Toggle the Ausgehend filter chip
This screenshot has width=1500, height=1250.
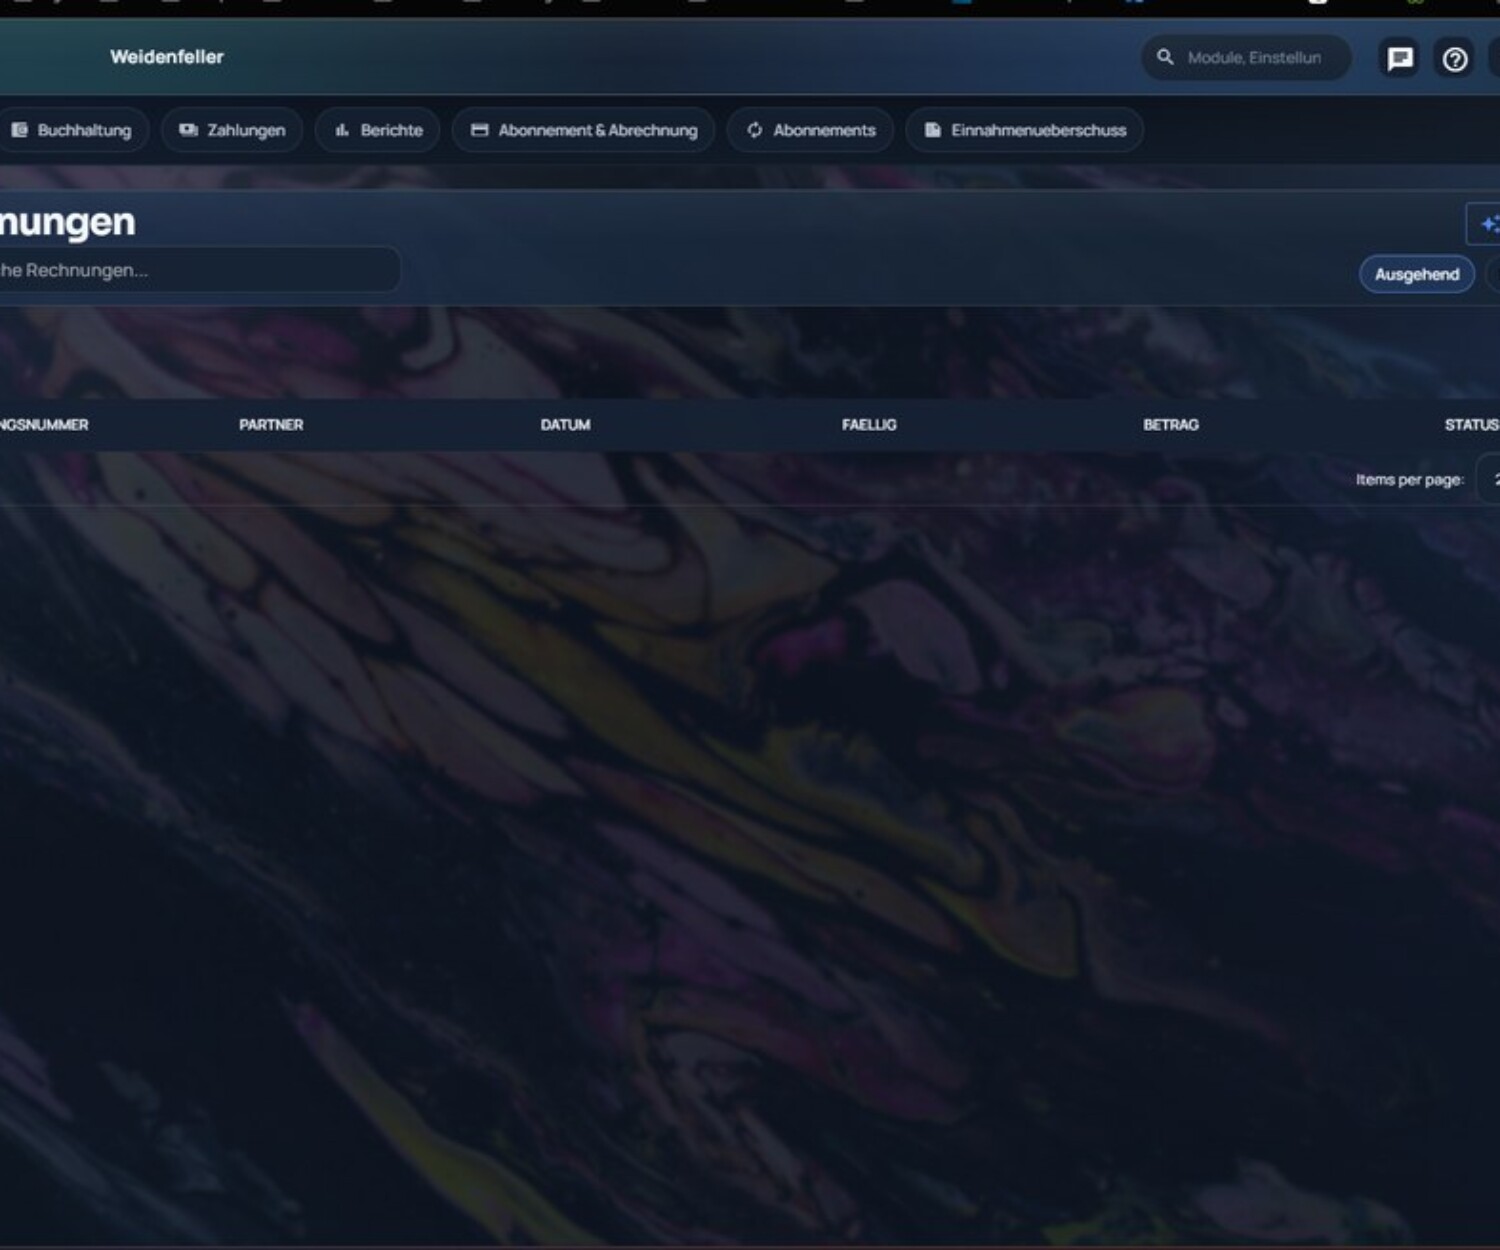(x=1416, y=274)
